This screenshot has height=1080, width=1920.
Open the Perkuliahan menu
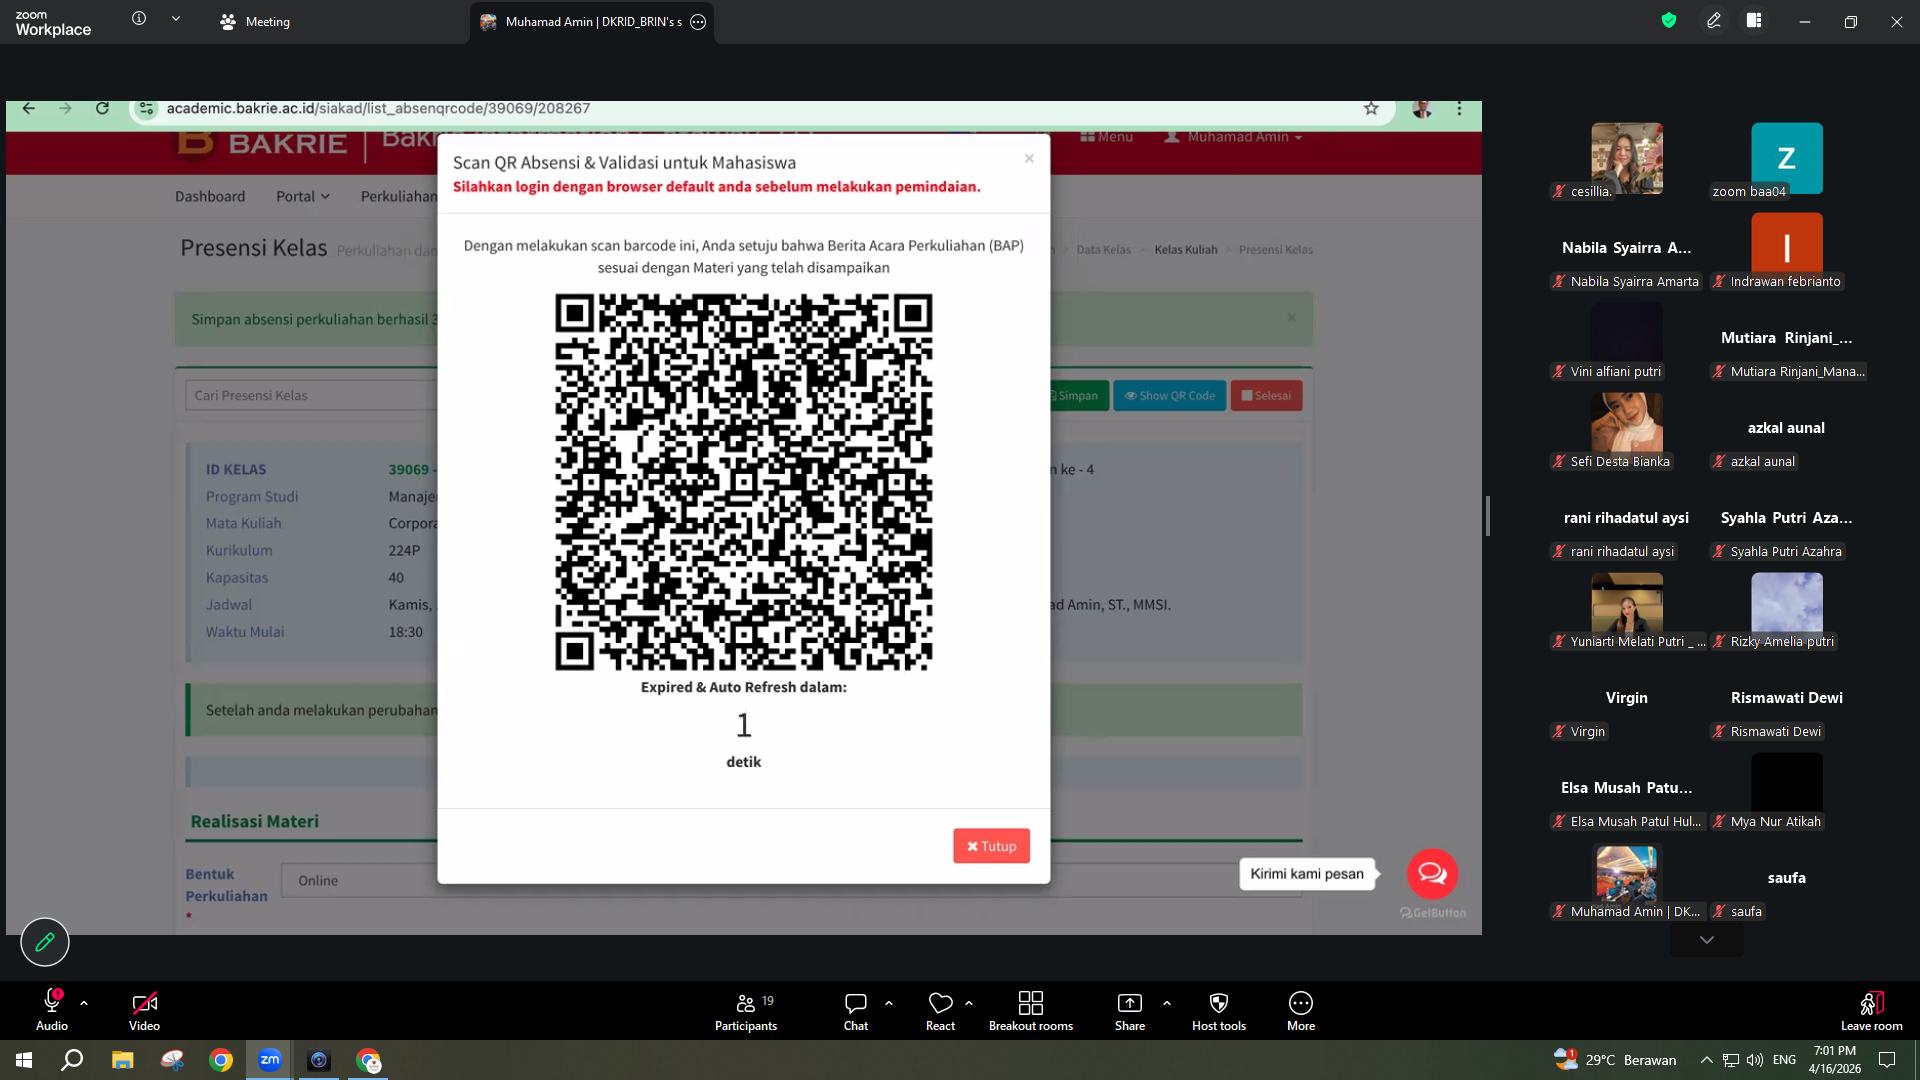tap(399, 197)
